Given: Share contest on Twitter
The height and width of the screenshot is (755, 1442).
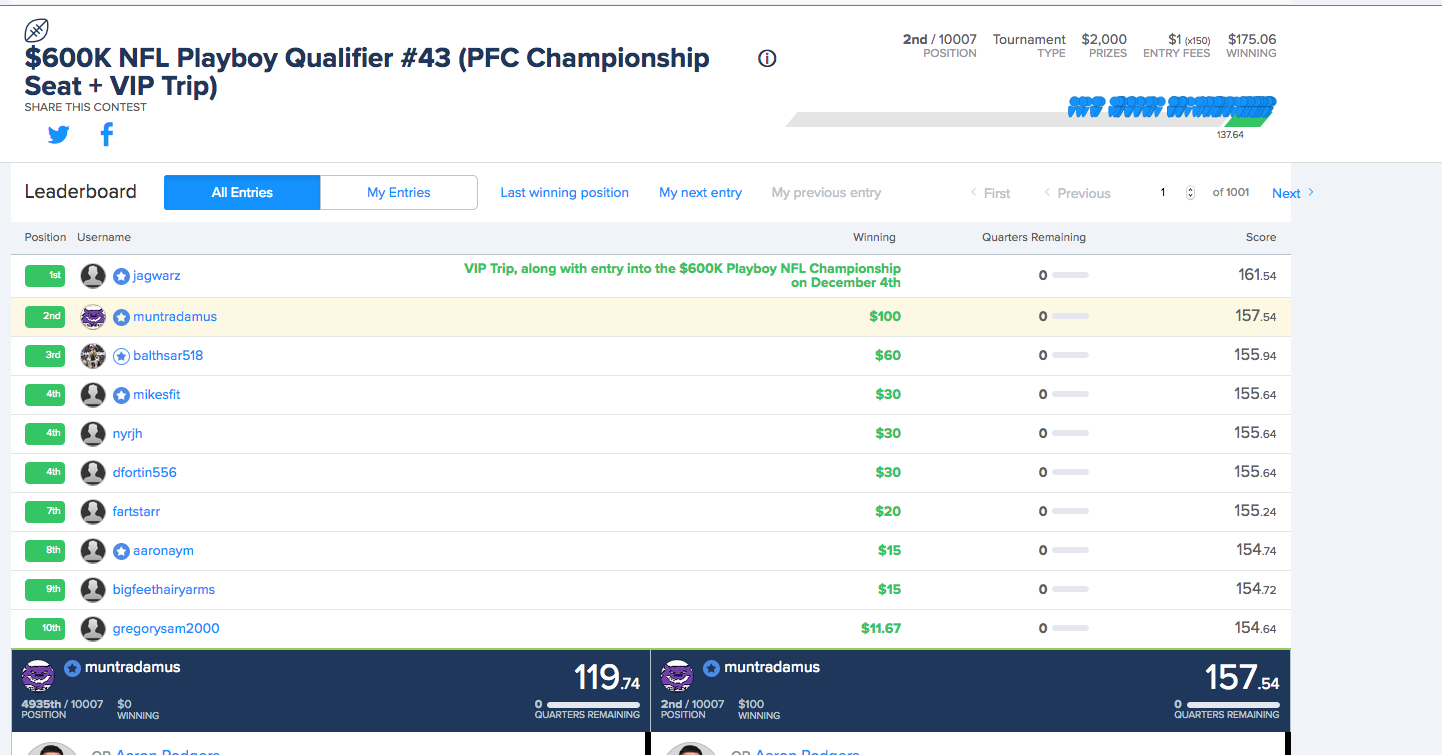Looking at the screenshot, I should click(x=59, y=134).
